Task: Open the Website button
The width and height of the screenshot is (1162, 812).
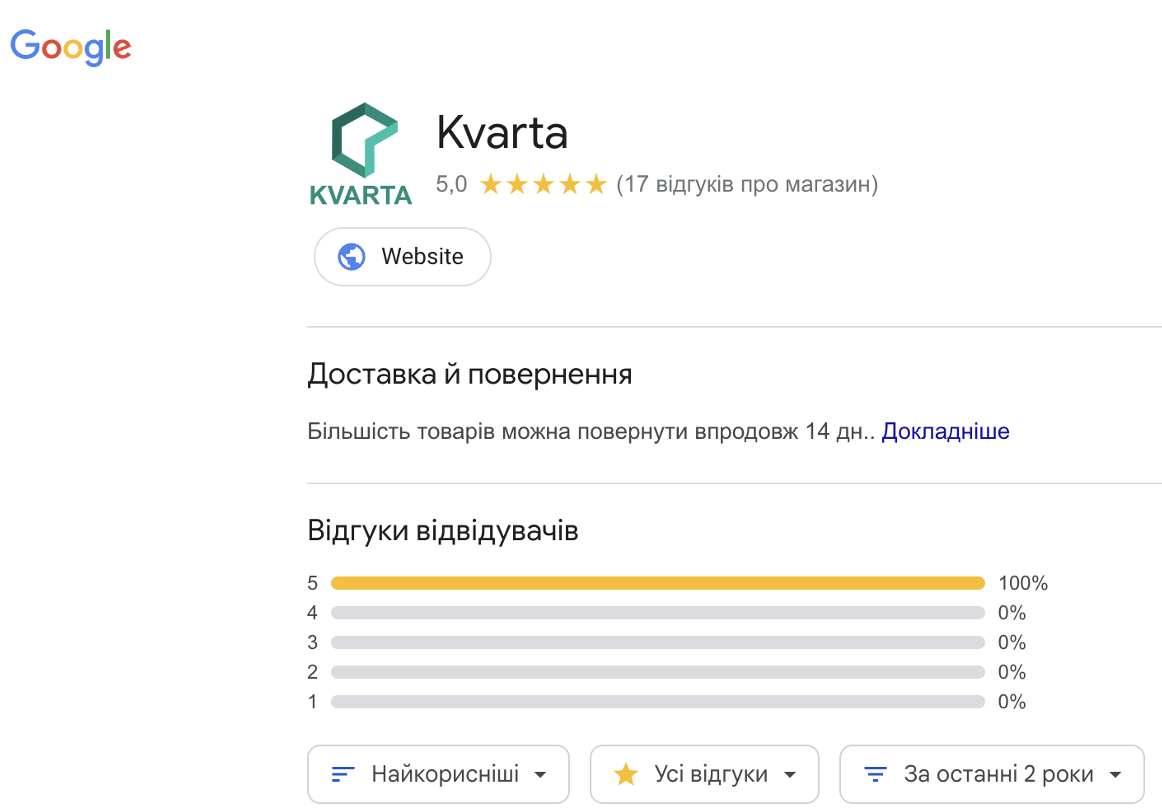Action: tap(402, 256)
